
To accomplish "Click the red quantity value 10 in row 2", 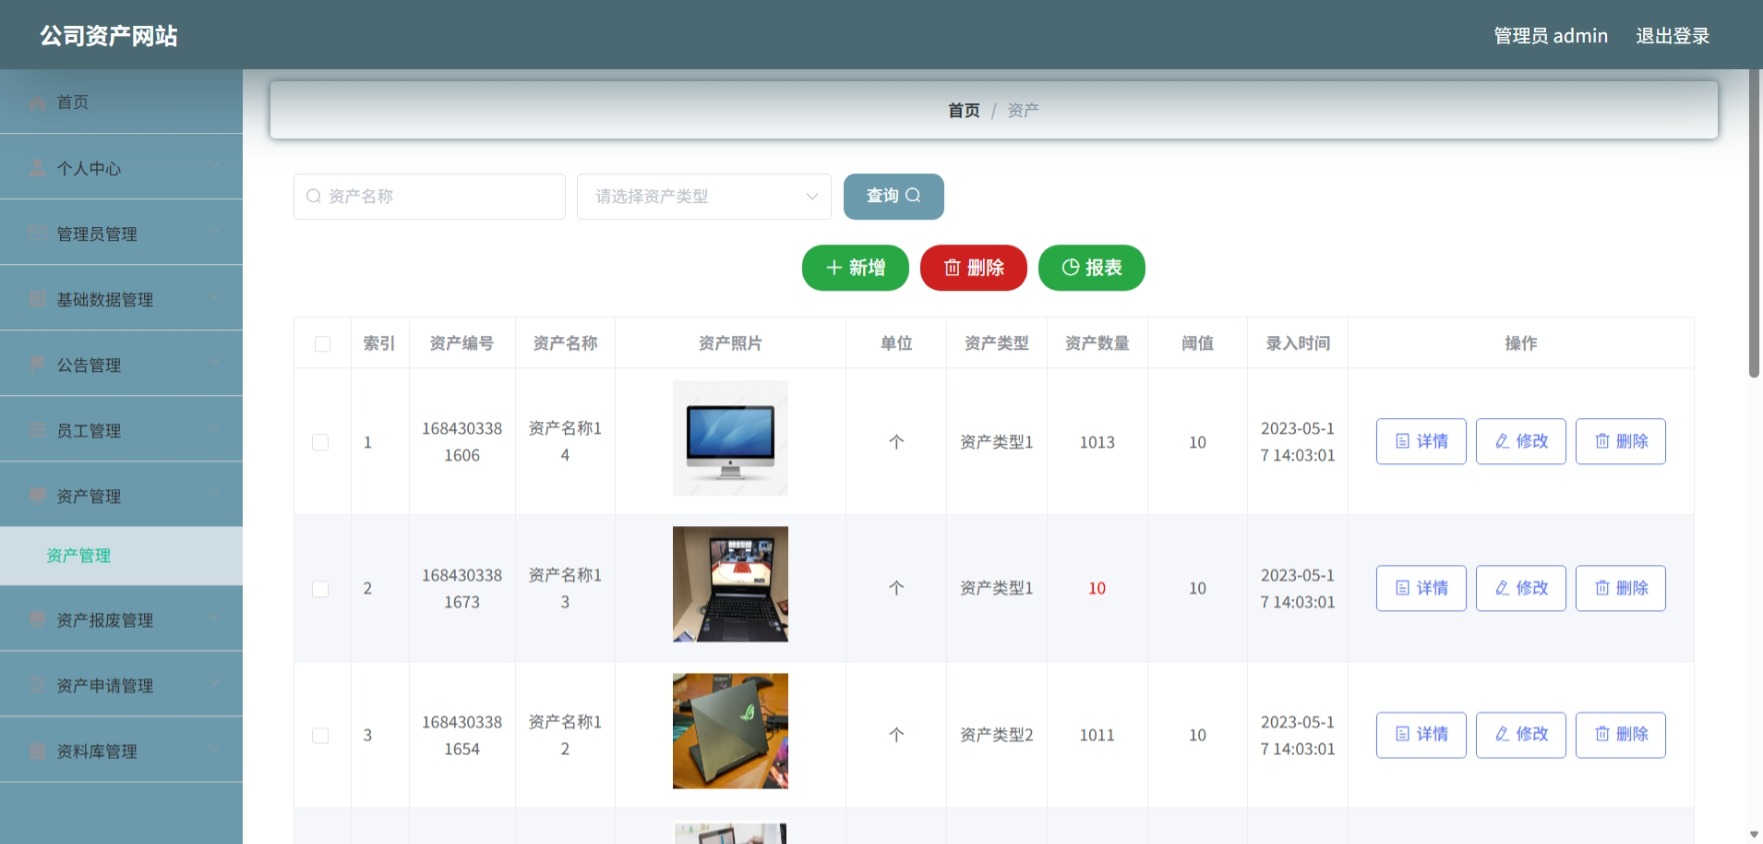I will pyautogui.click(x=1097, y=589).
